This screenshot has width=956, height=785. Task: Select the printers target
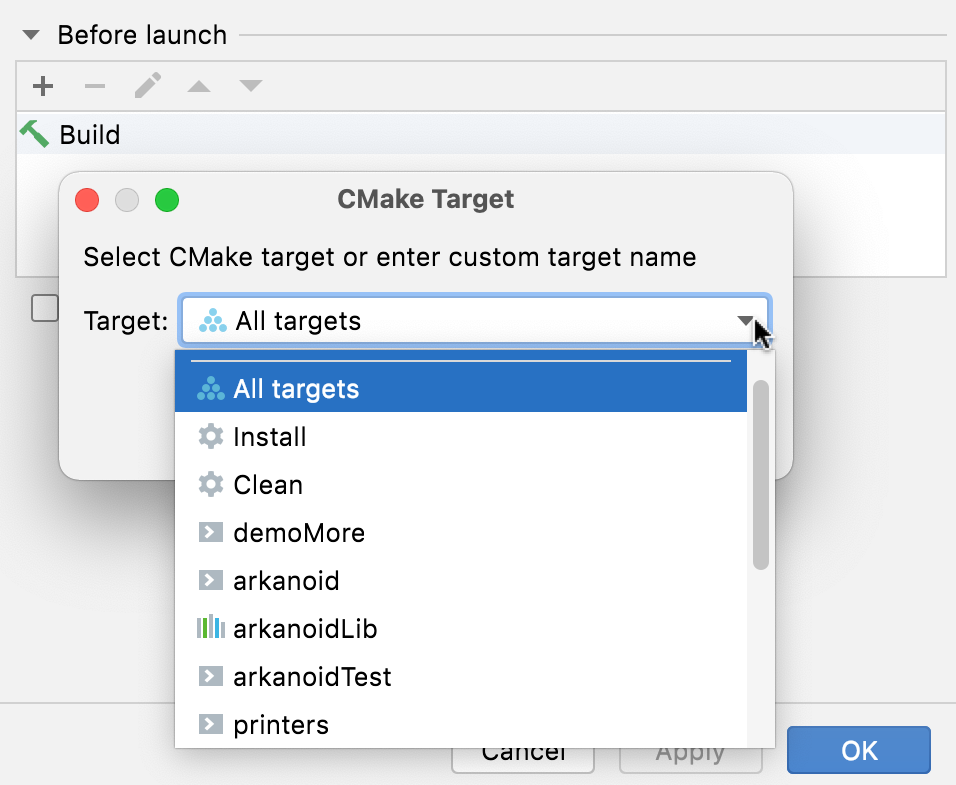[281, 724]
